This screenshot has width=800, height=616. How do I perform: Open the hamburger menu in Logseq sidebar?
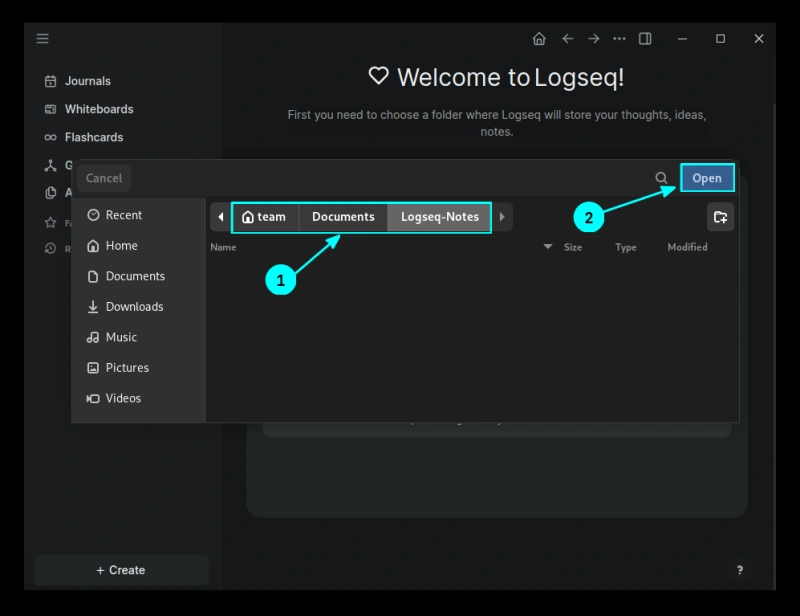point(42,39)
